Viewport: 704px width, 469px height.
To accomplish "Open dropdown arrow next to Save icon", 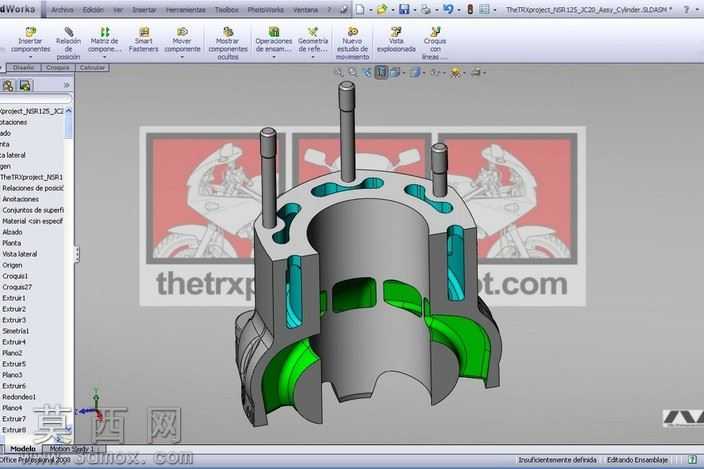I will click(x=414, y=10).
